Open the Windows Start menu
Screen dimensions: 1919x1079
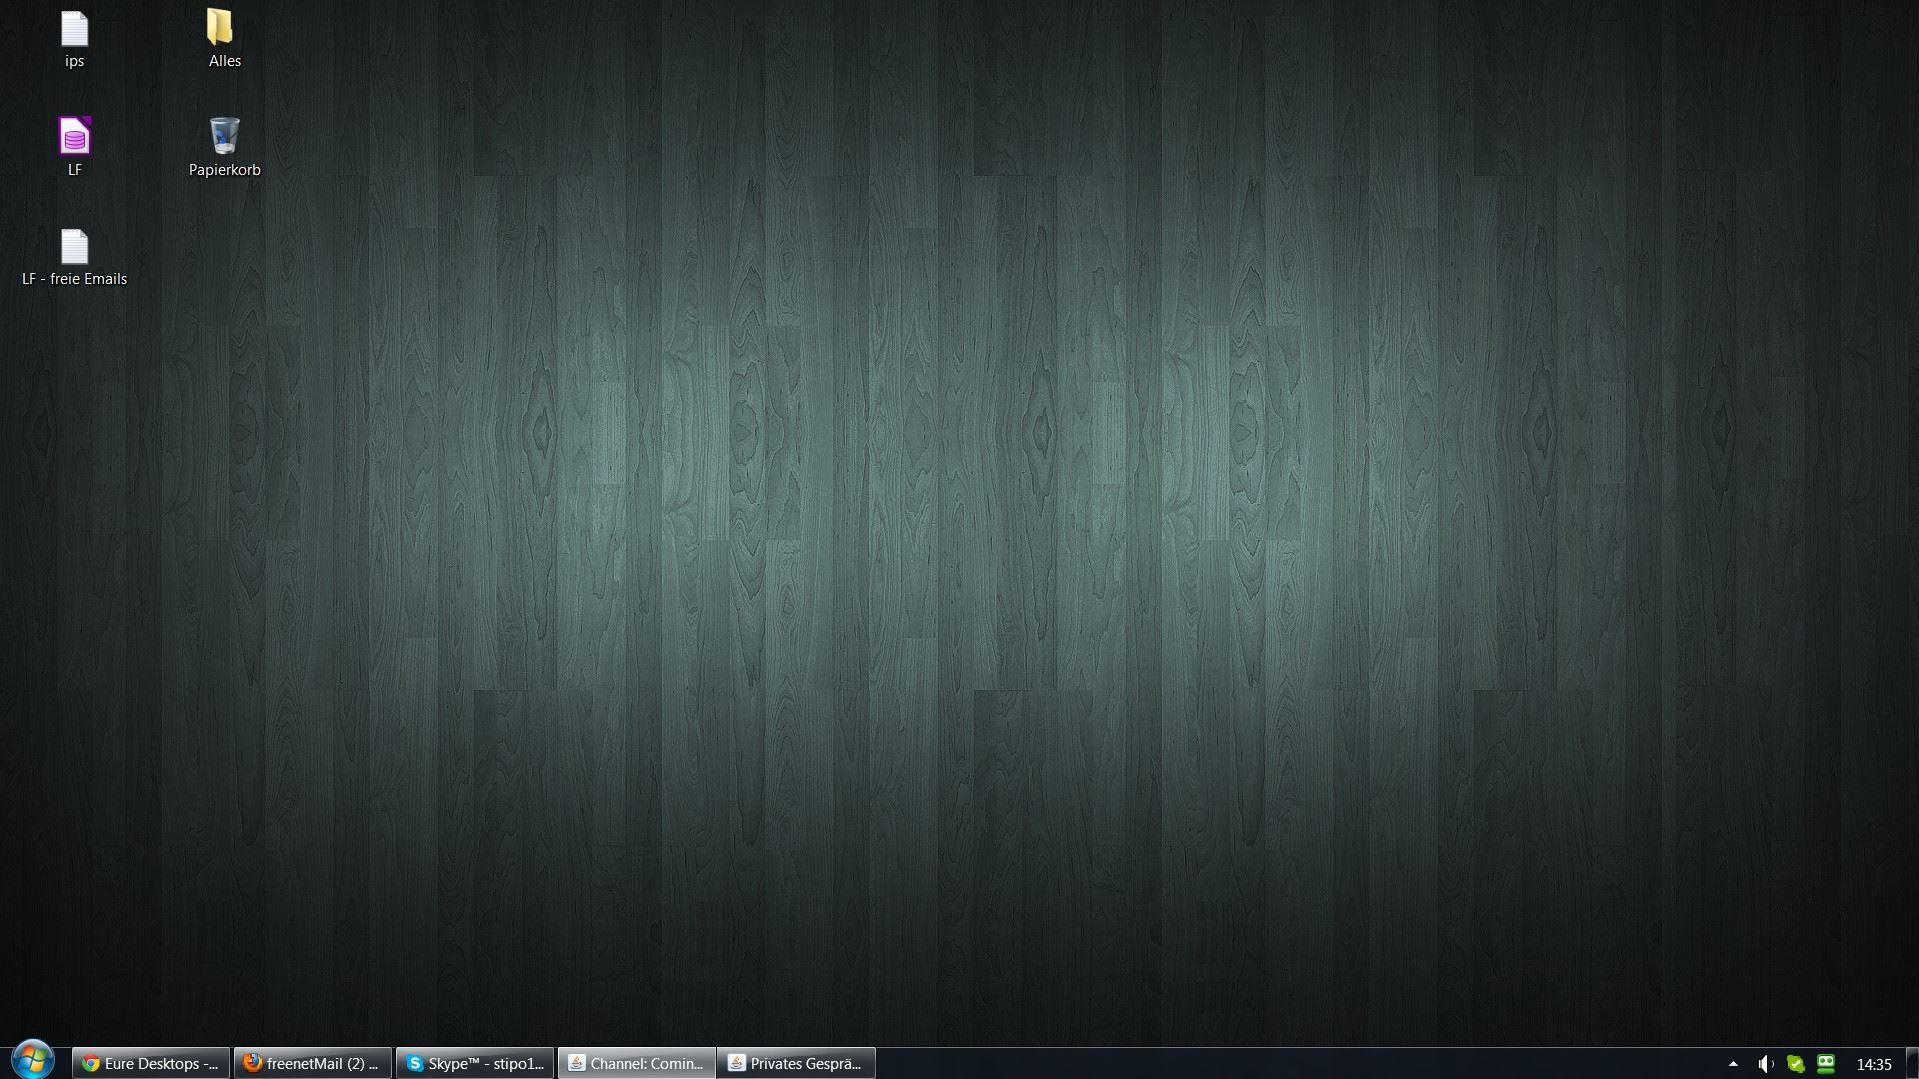pos(32,1060)
